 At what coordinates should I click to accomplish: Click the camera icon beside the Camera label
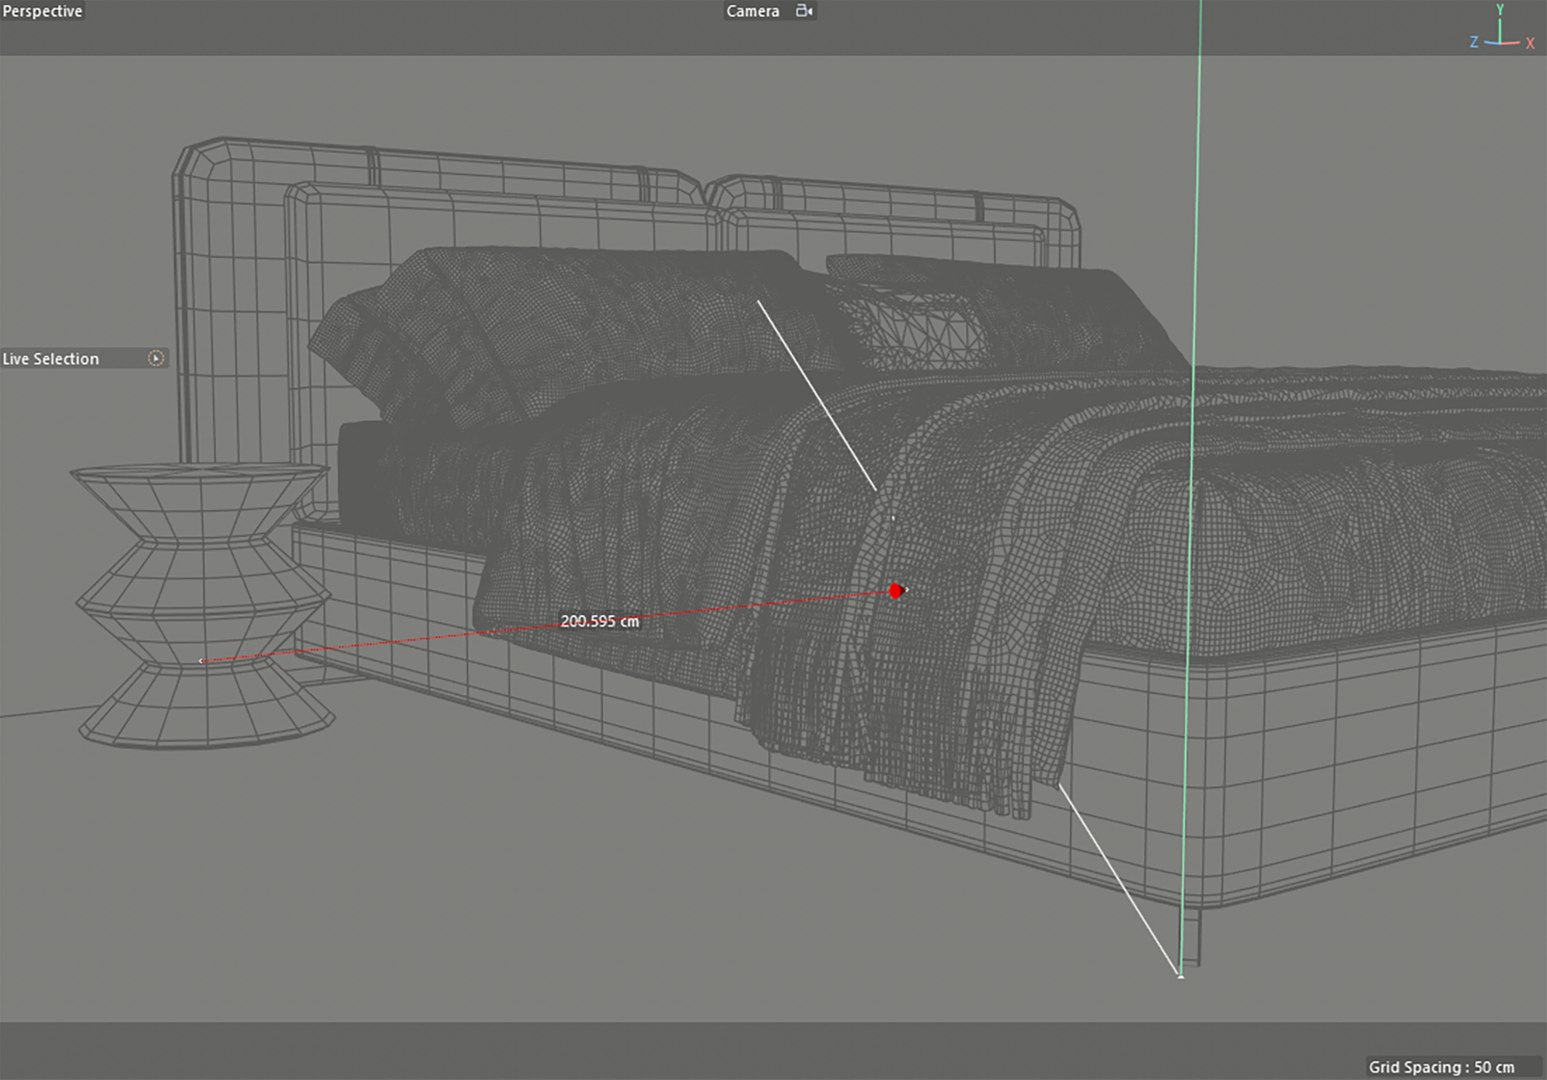click(x=804, y=11)
